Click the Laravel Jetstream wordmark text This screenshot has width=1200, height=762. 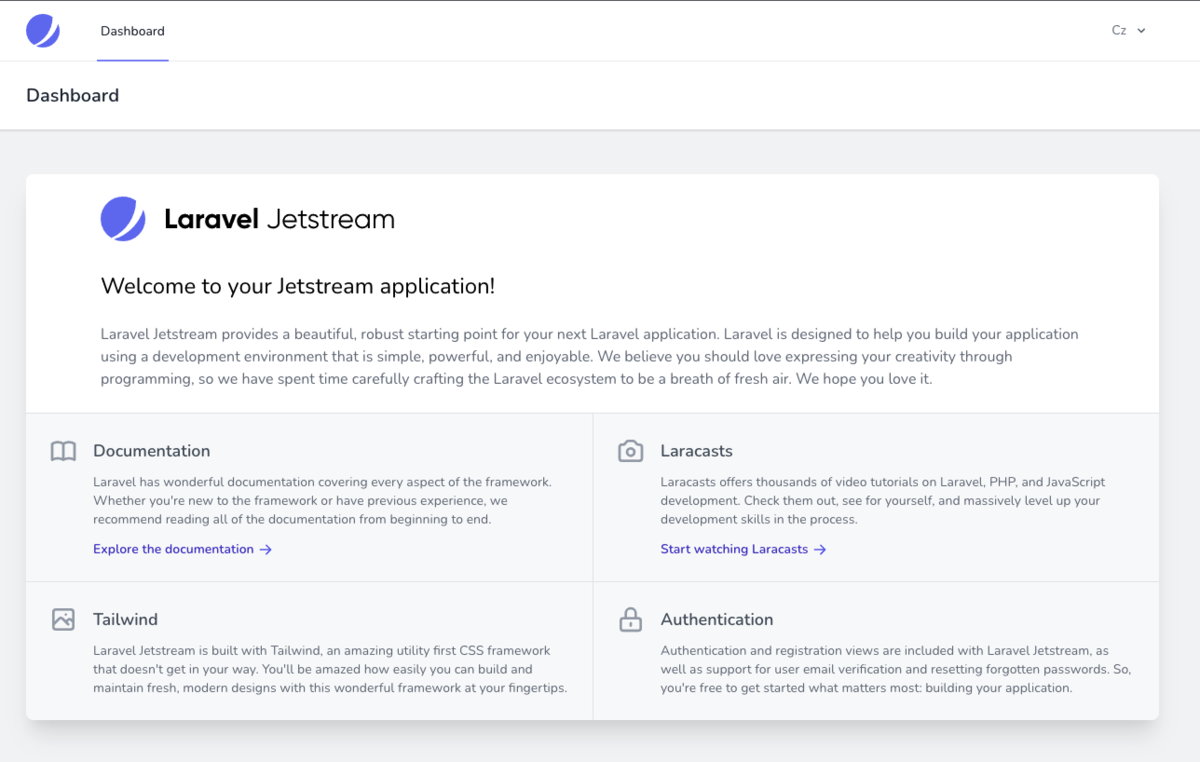[279, 219]
